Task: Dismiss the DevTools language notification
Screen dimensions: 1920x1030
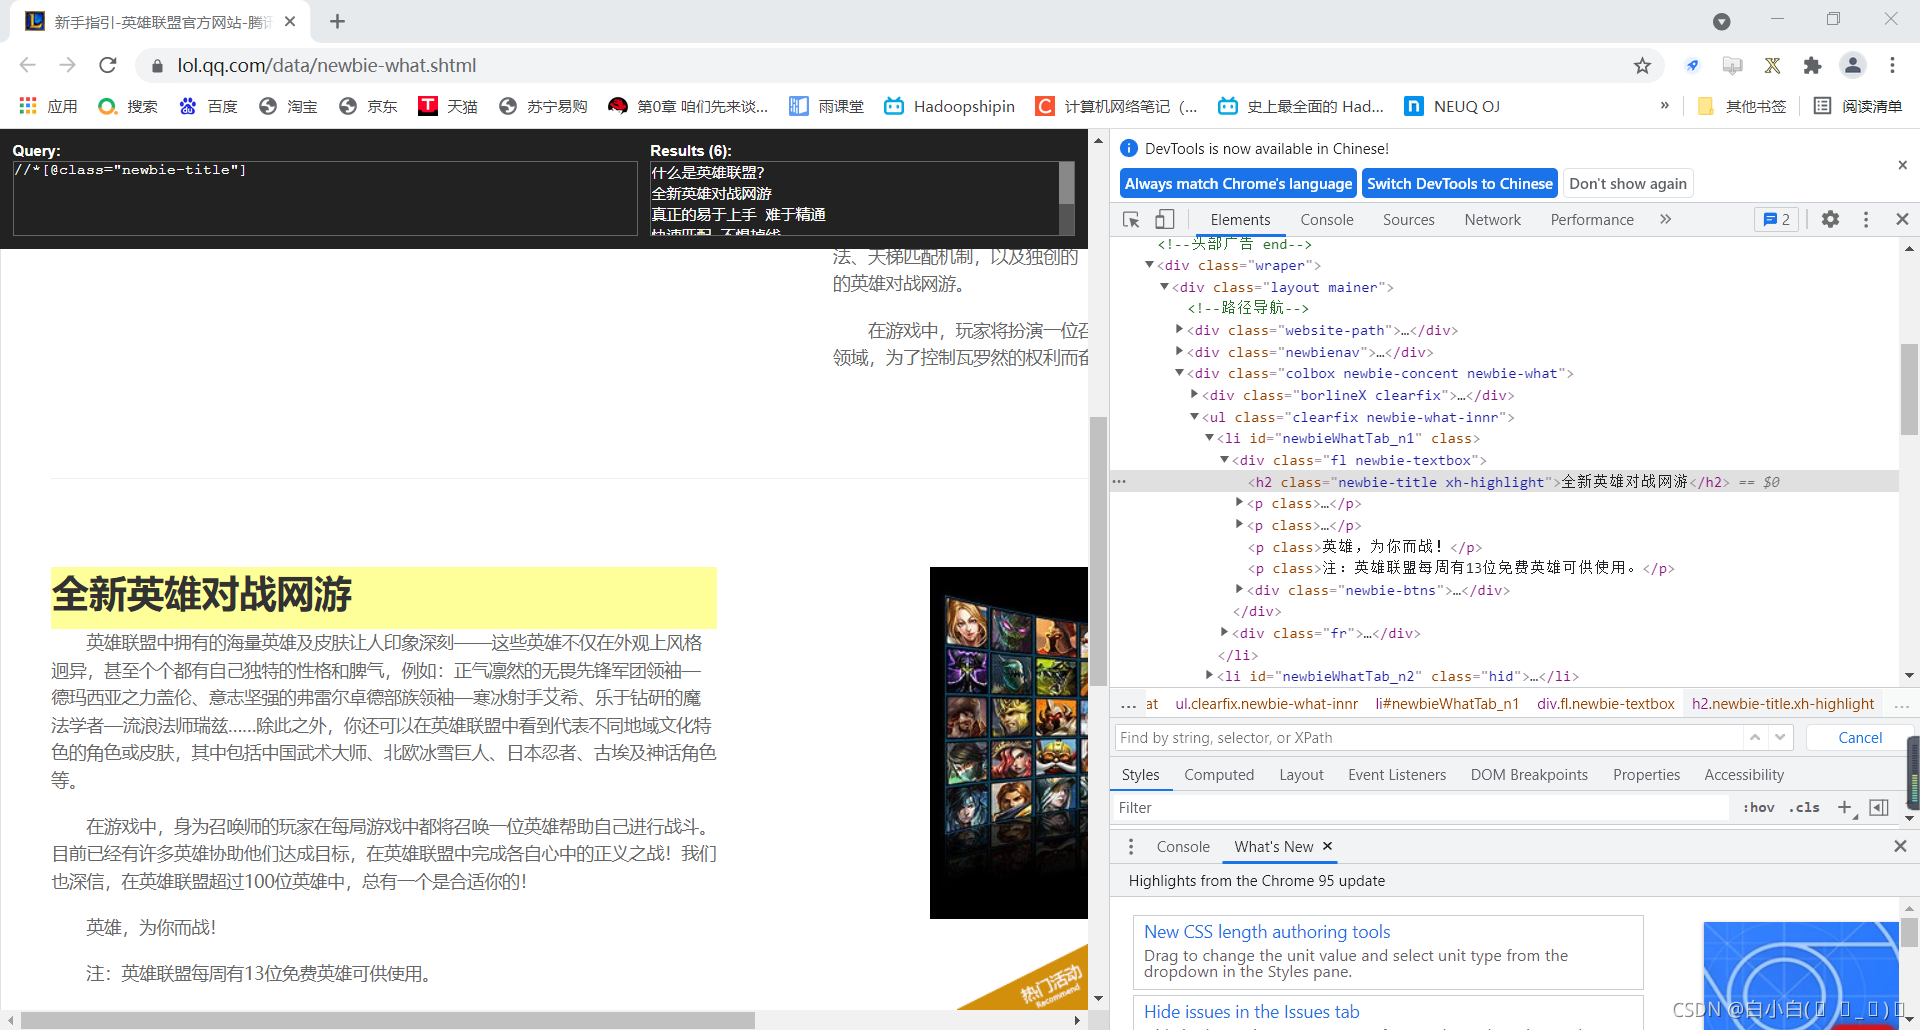Action: pyautogui.click(x=1902, y=165)
